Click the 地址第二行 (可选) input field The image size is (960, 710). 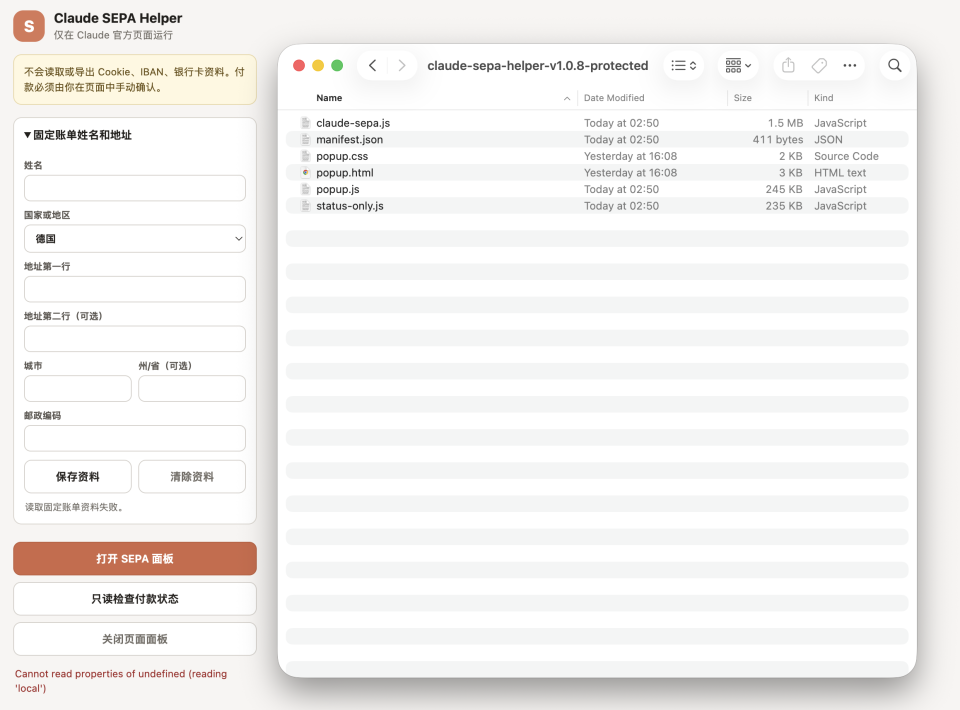point(135,338)
